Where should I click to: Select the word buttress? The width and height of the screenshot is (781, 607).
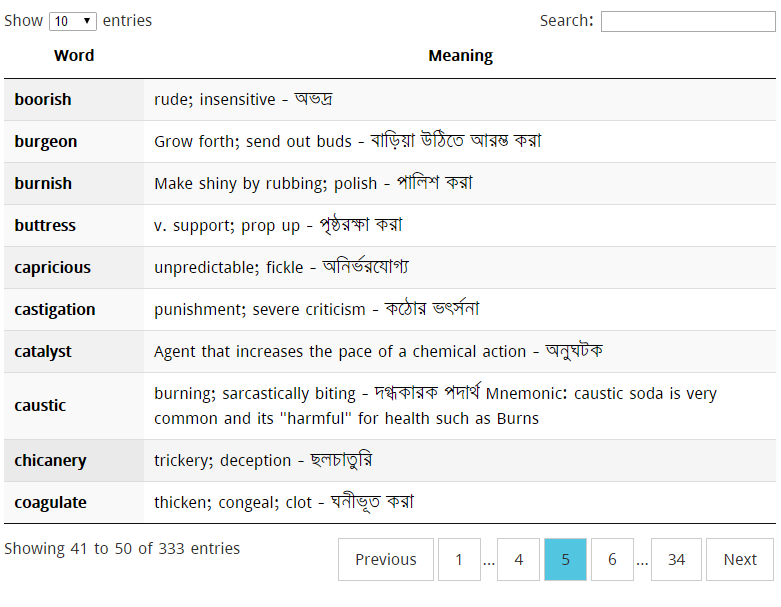pos(45,225)
